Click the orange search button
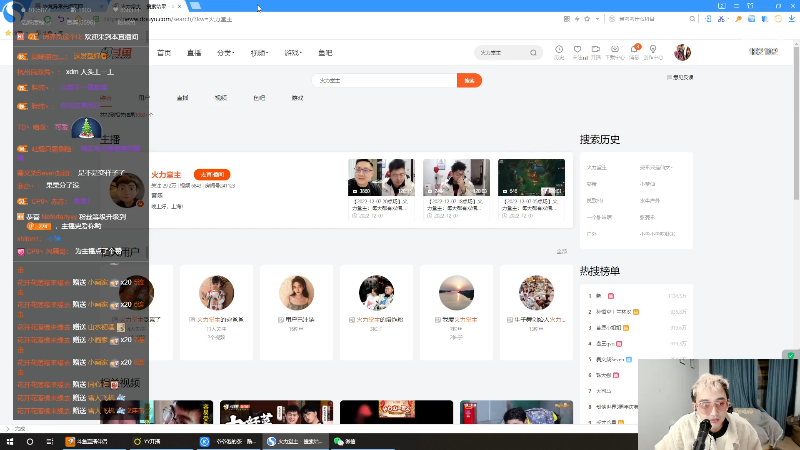The height and width of the screenshot is (450, 800). pos(469,81)
